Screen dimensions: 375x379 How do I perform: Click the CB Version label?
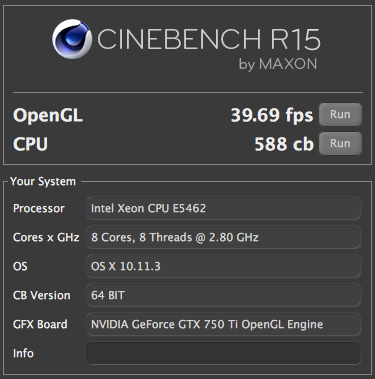click(x=42, y=295)
